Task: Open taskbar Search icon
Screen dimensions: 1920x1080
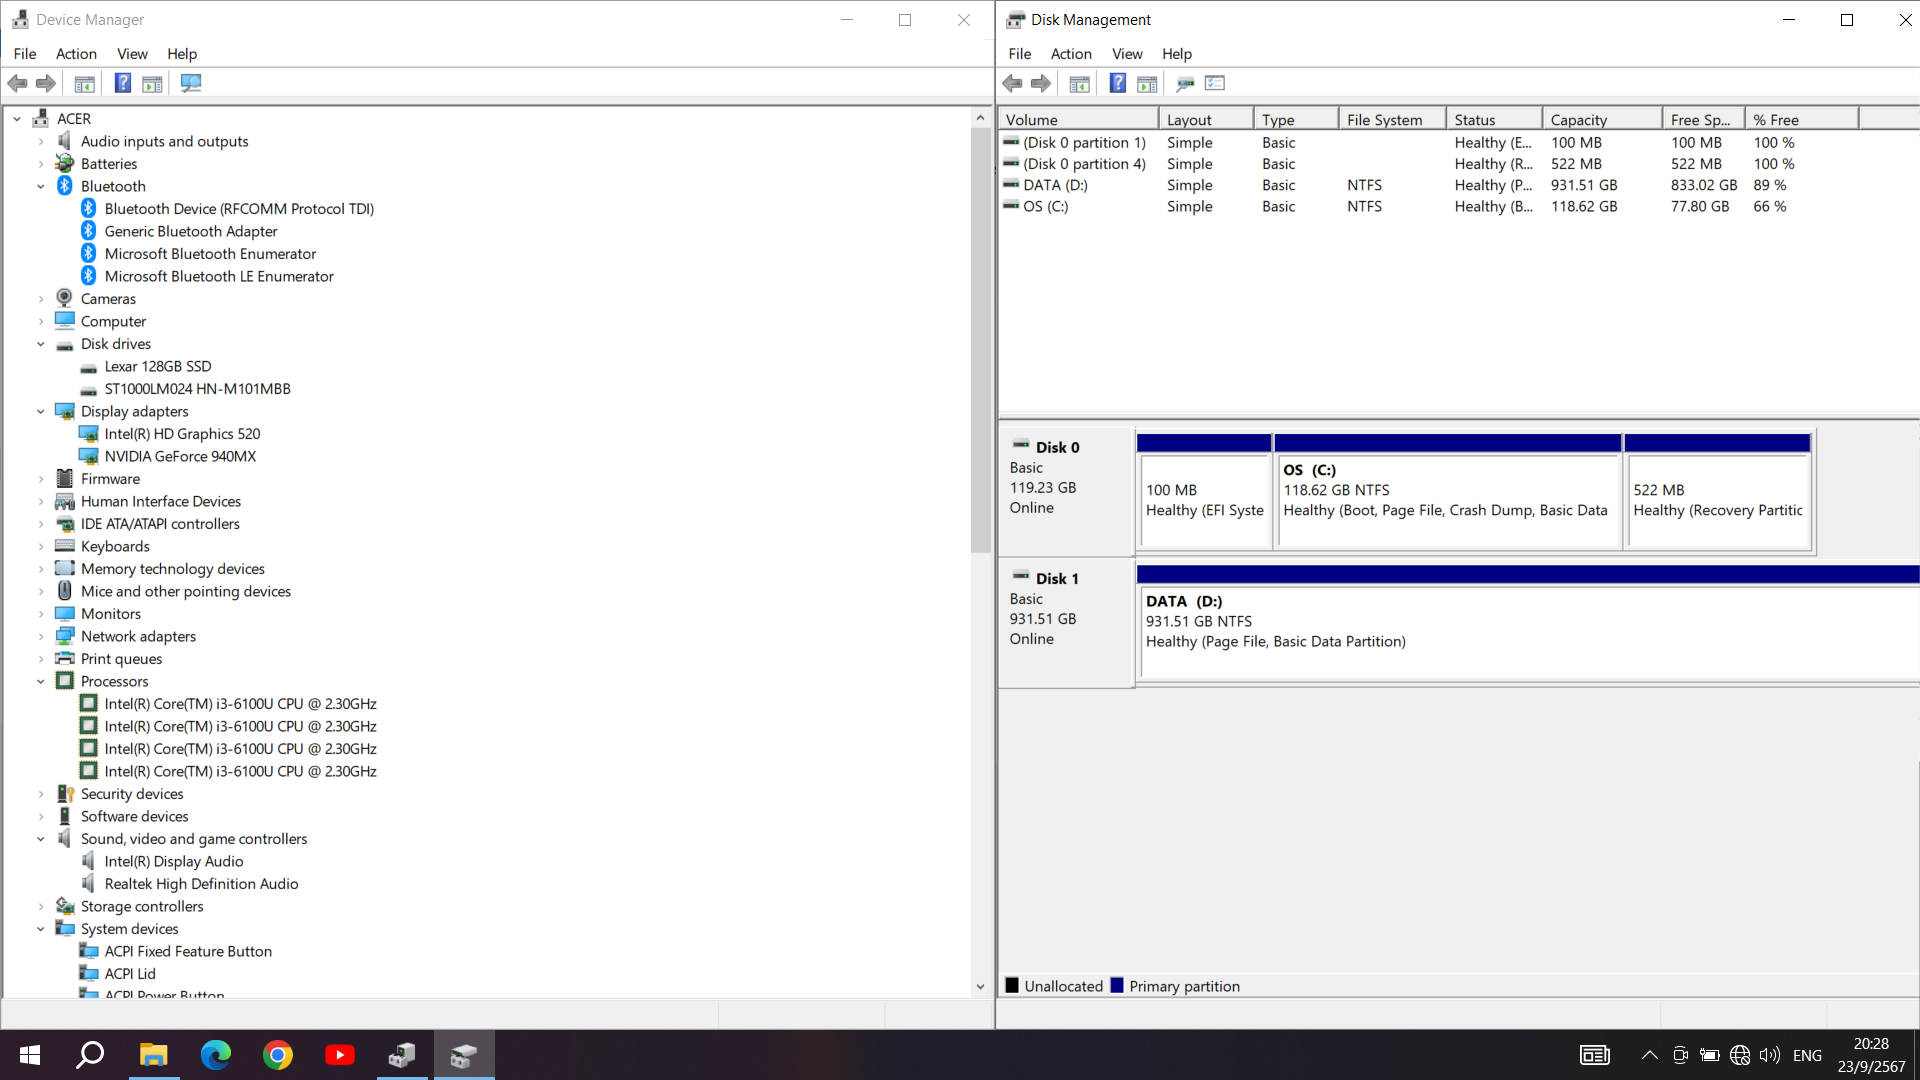Action: pos(91,1055)
